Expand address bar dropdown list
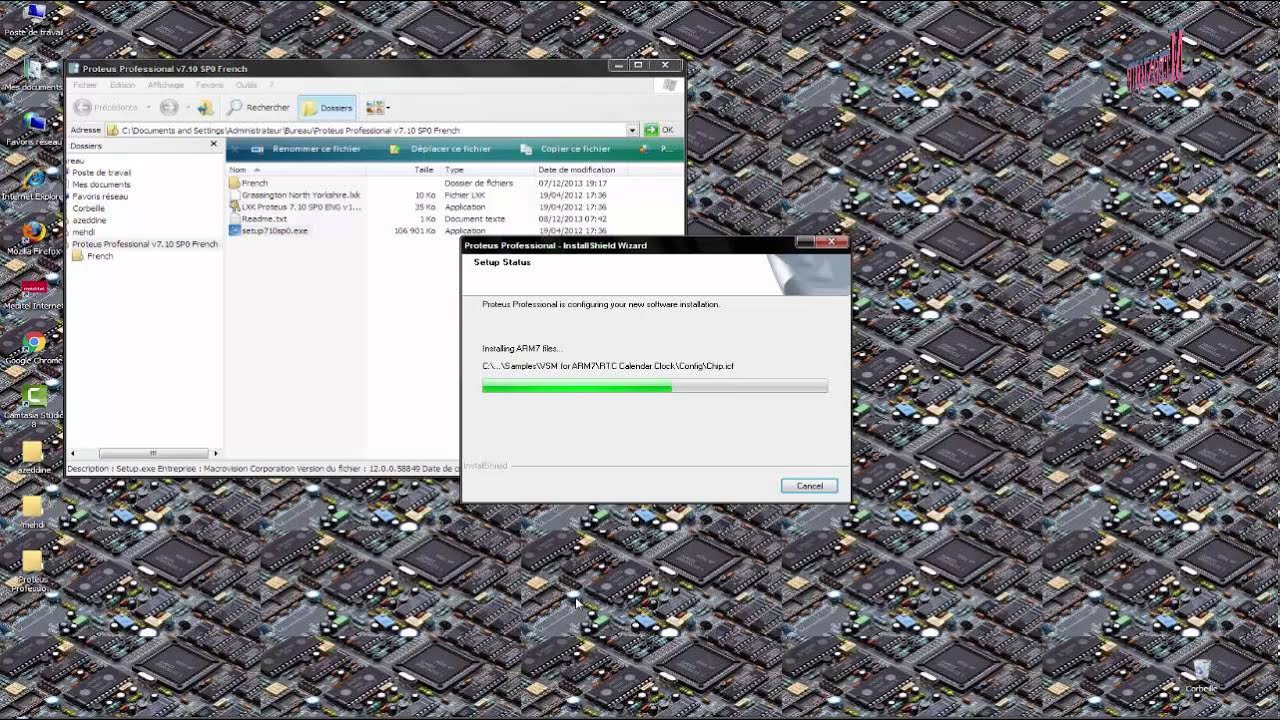The height and width of the screenshot is (720, 1280). pos(632,130)
